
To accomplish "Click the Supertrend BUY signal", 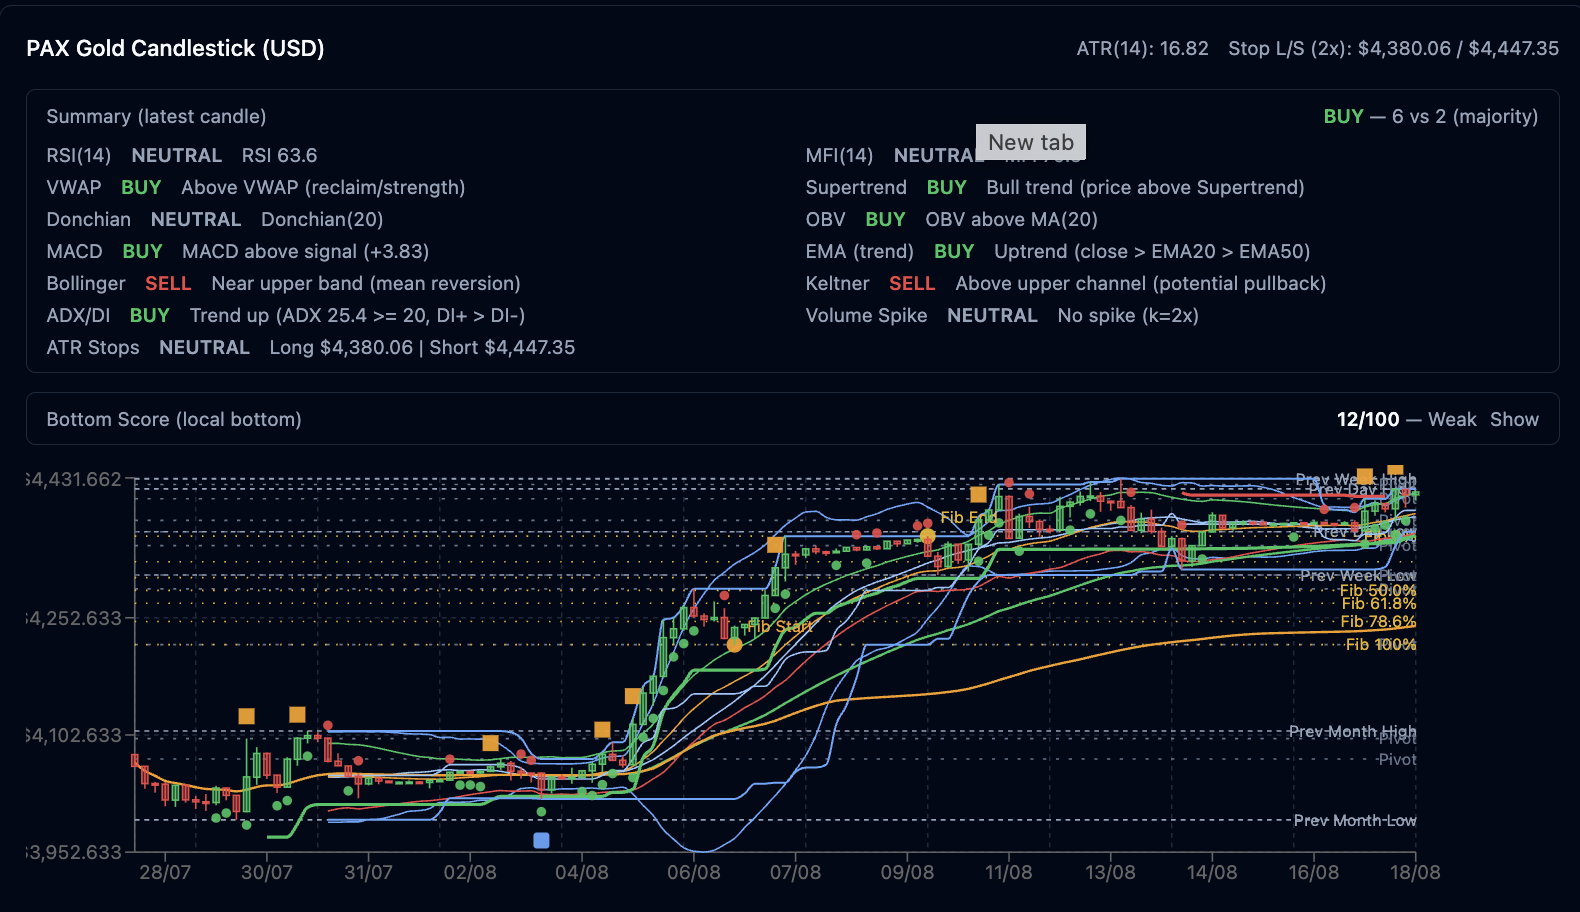I will [946, 187].
